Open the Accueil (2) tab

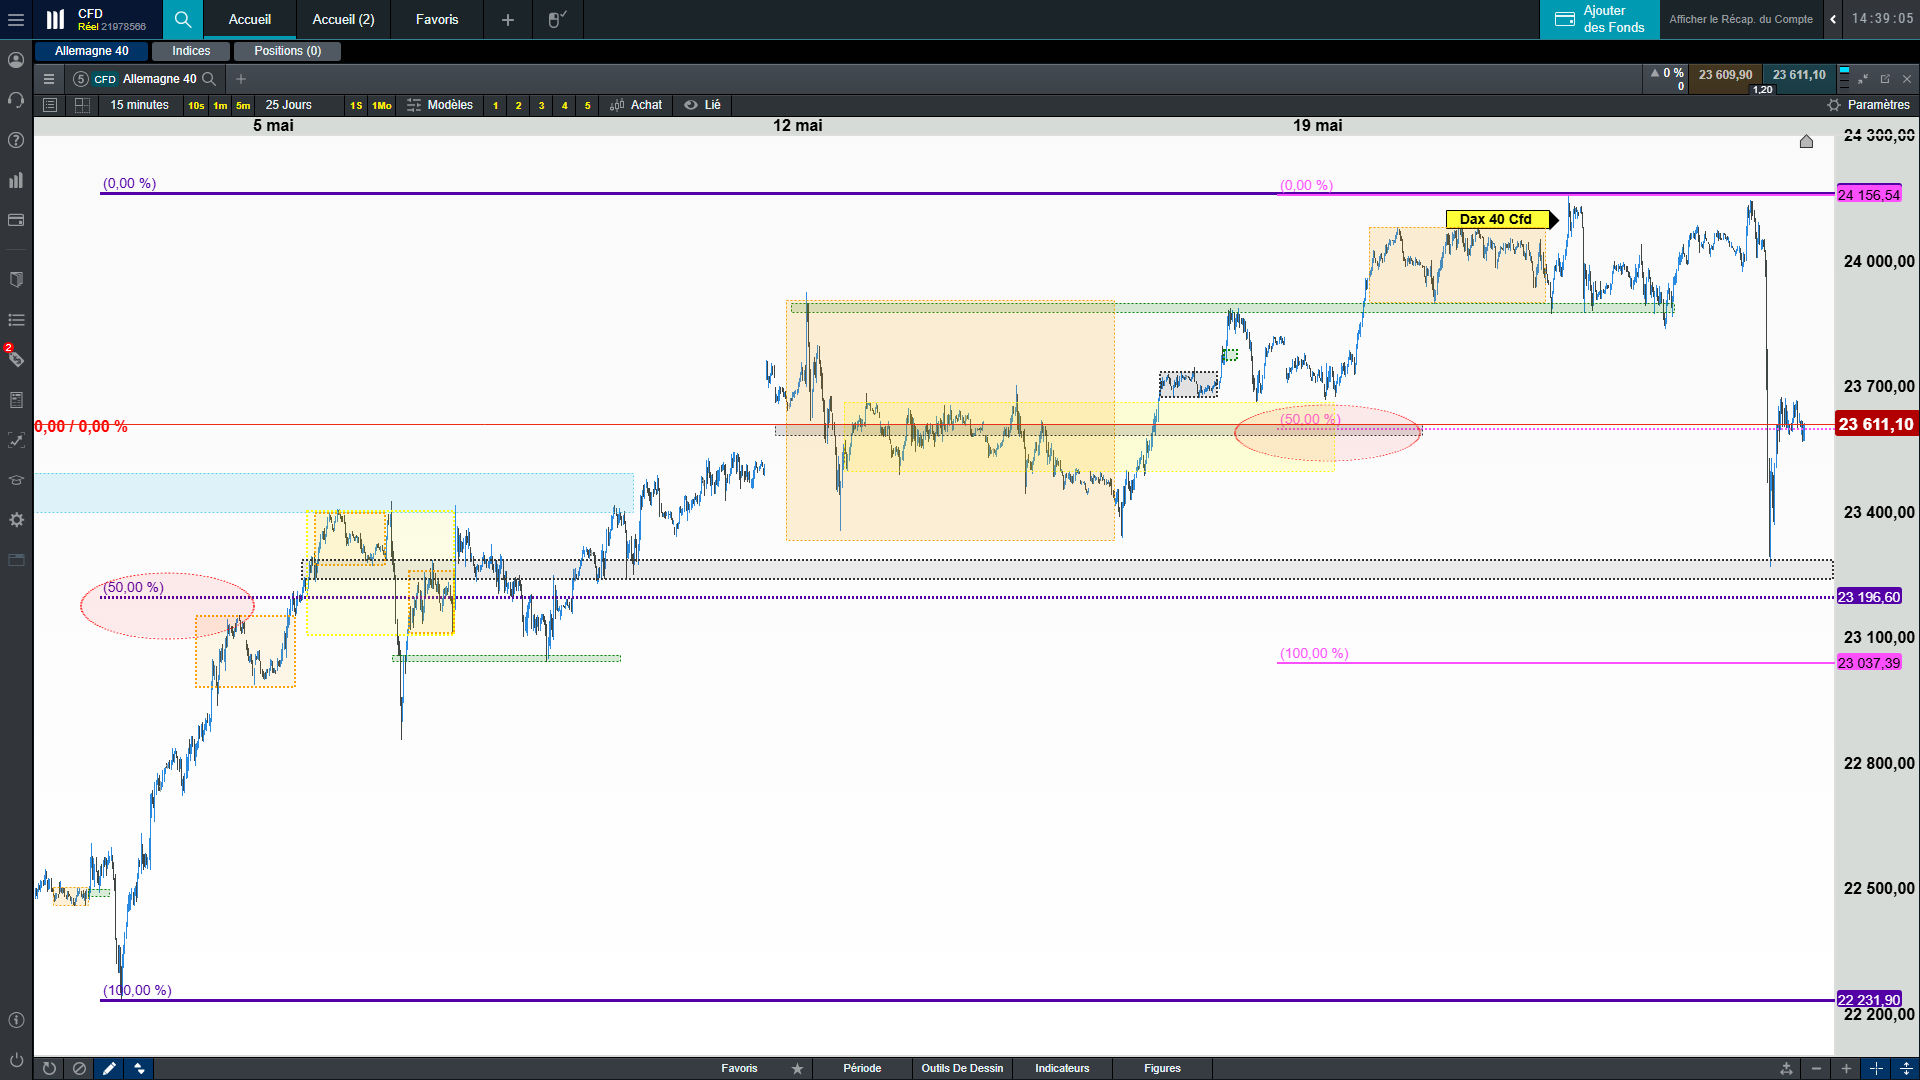pyautogui.click(x=343, y=19)
